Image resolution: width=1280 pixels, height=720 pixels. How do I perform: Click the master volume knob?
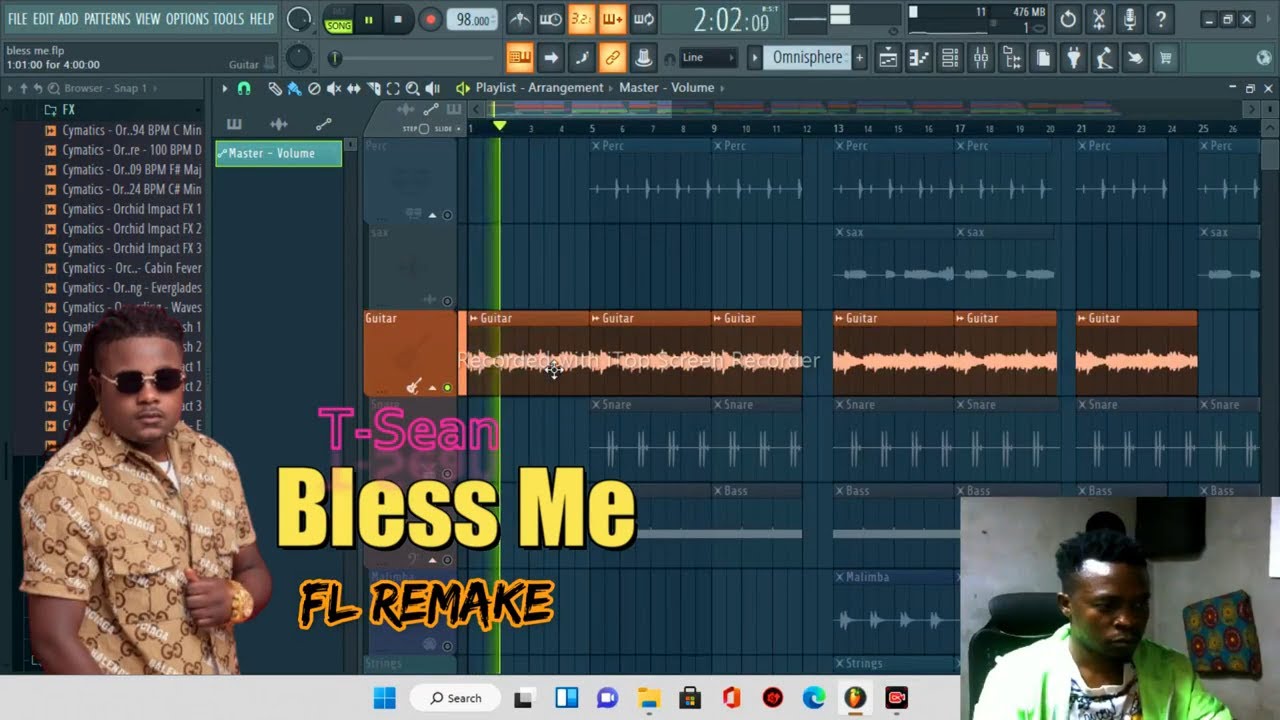[299, 18]
